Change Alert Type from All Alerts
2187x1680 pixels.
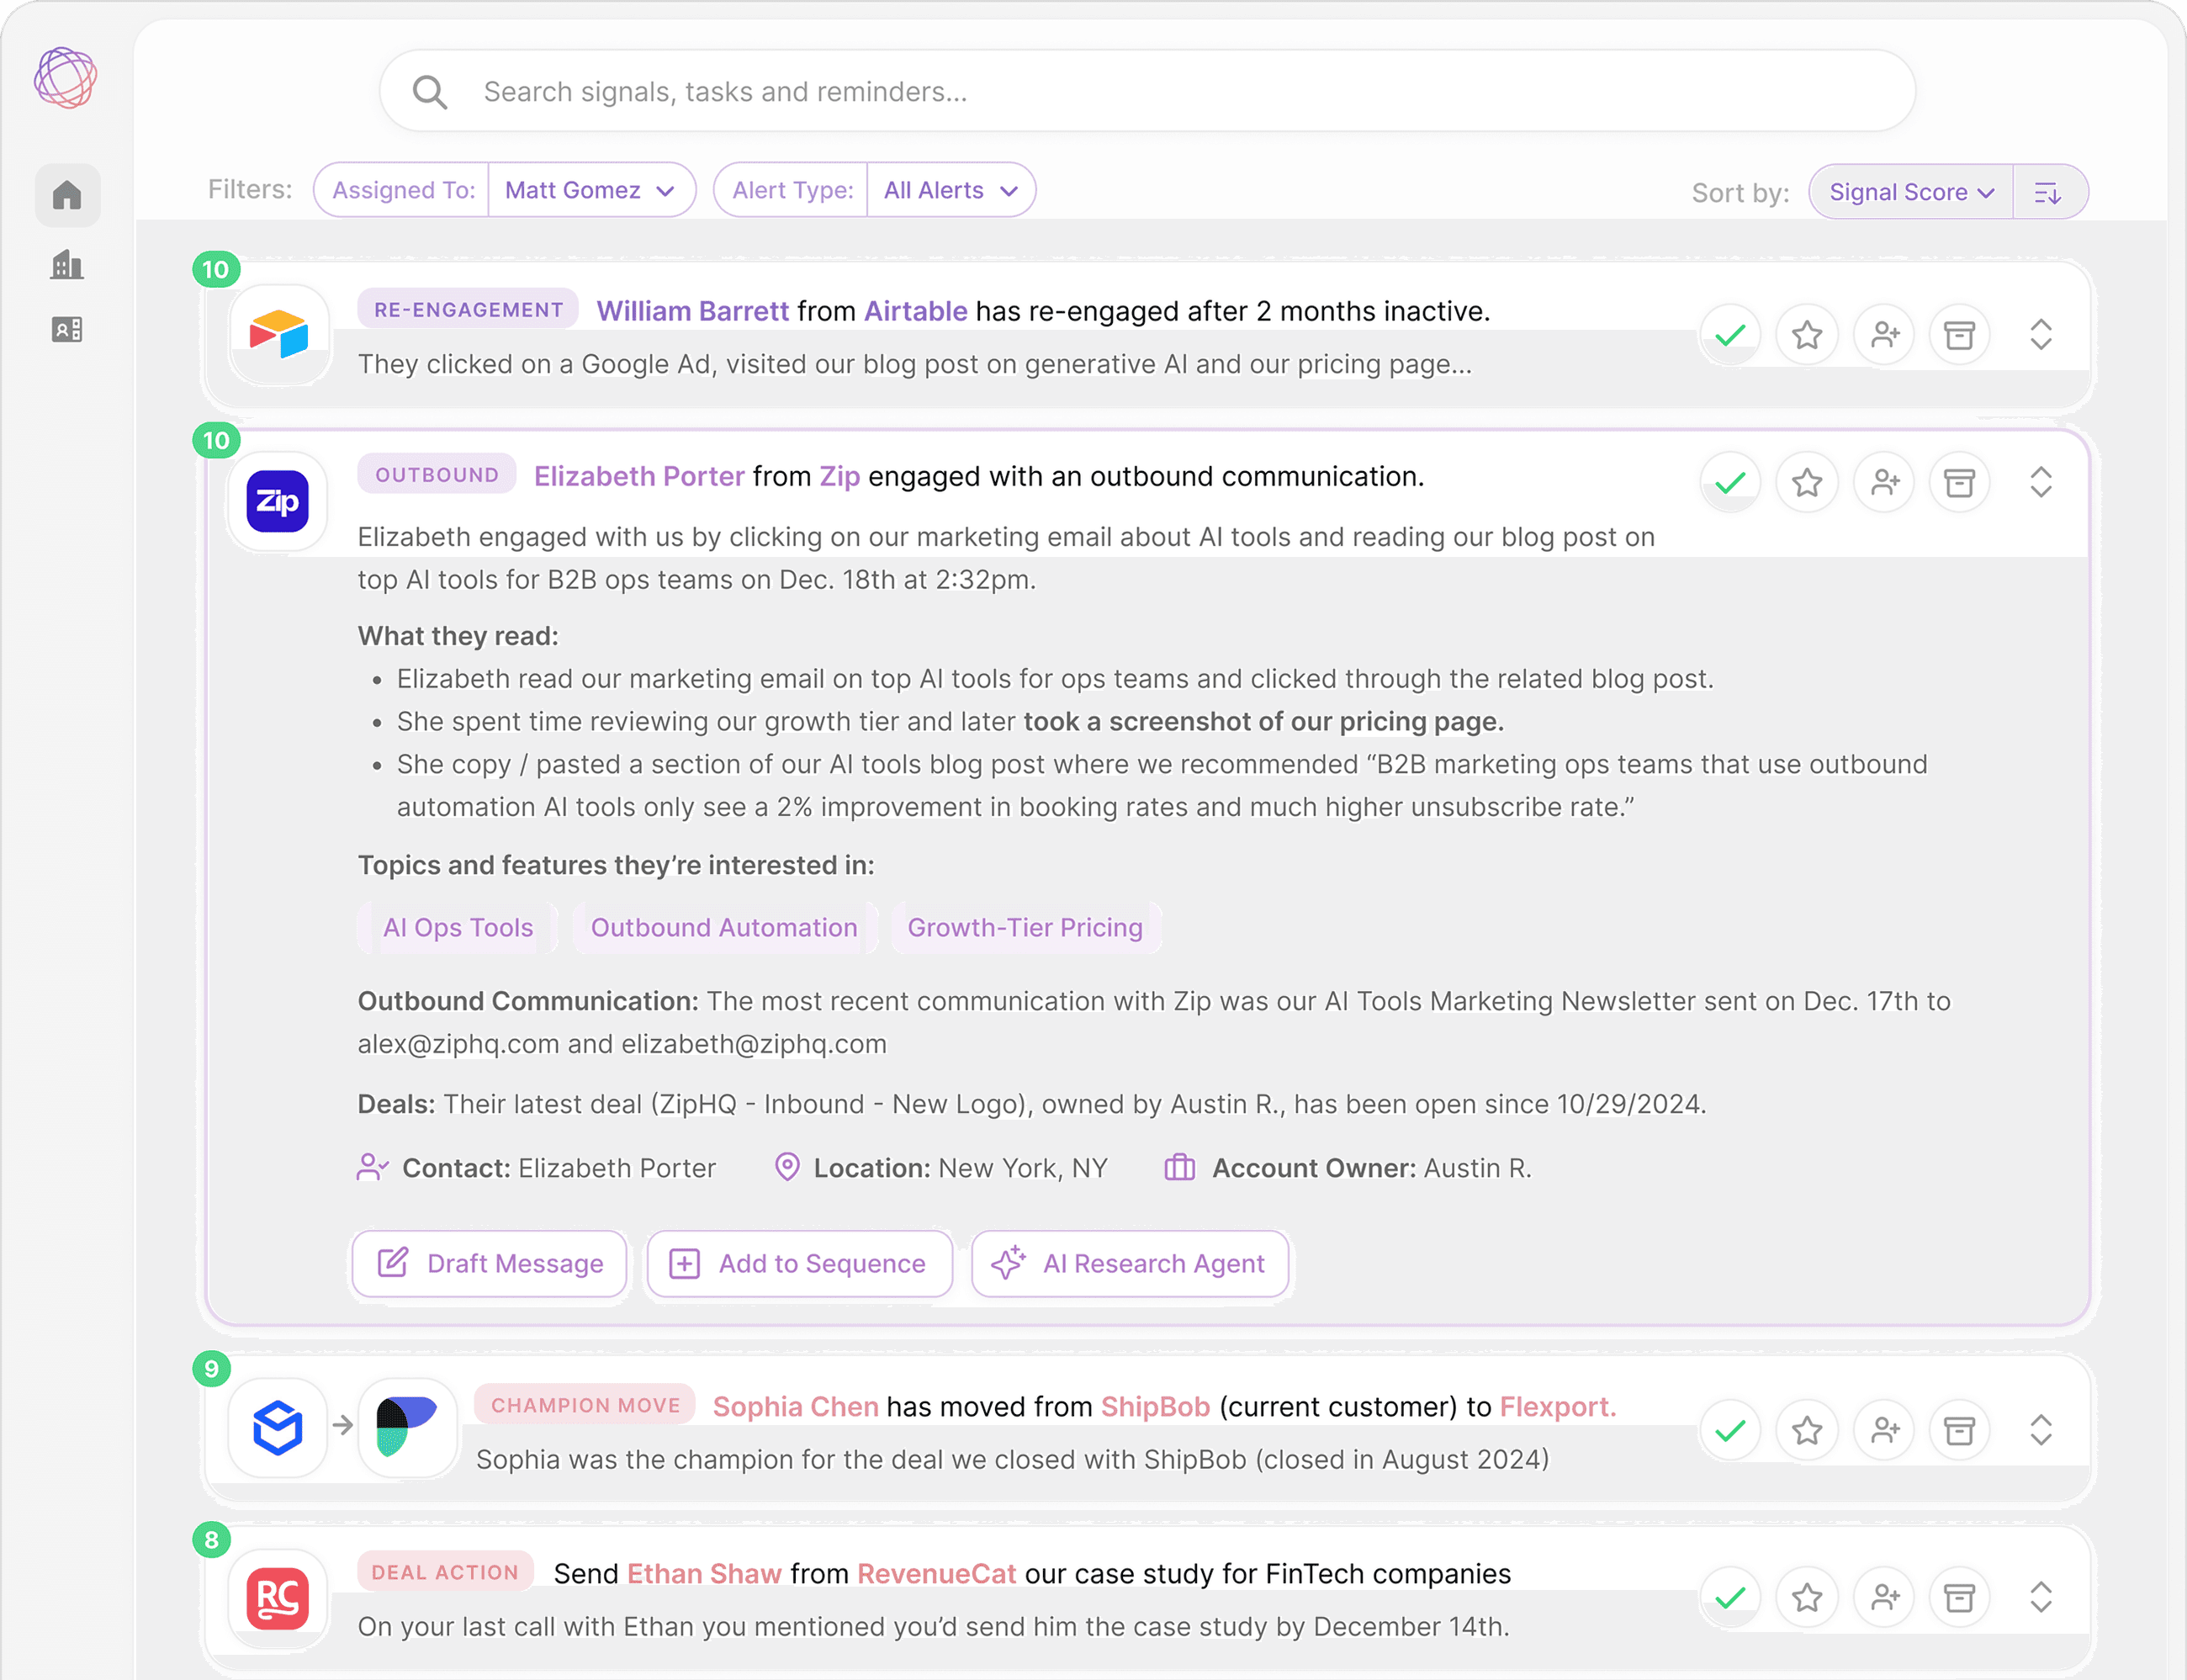click(949, 189)
